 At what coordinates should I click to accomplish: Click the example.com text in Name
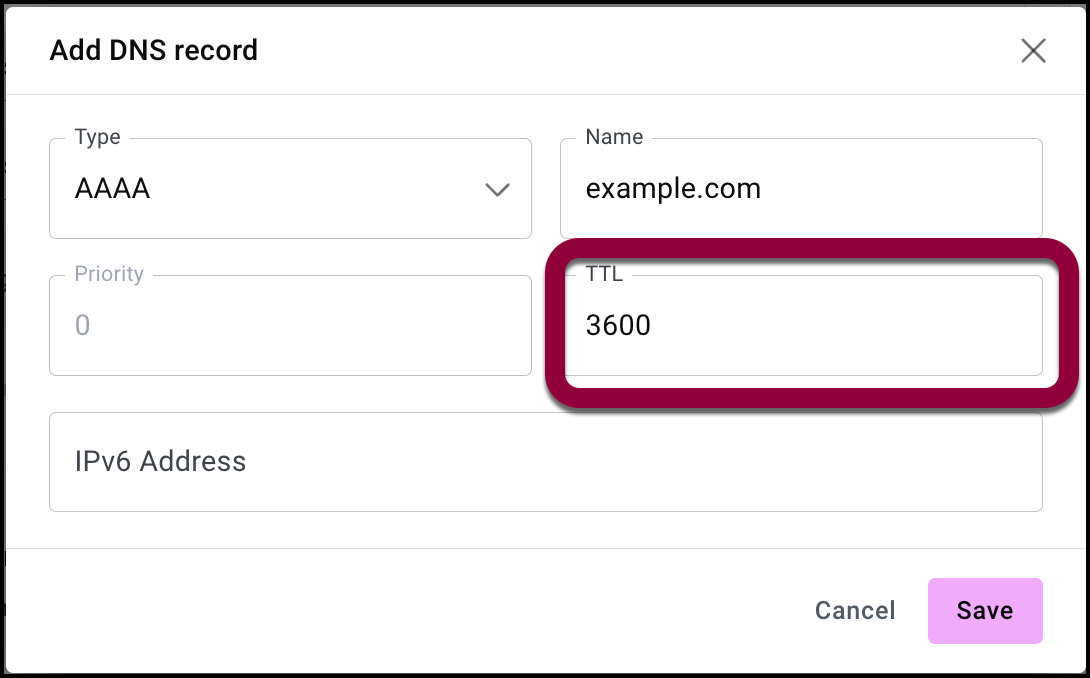click(673, 189)
